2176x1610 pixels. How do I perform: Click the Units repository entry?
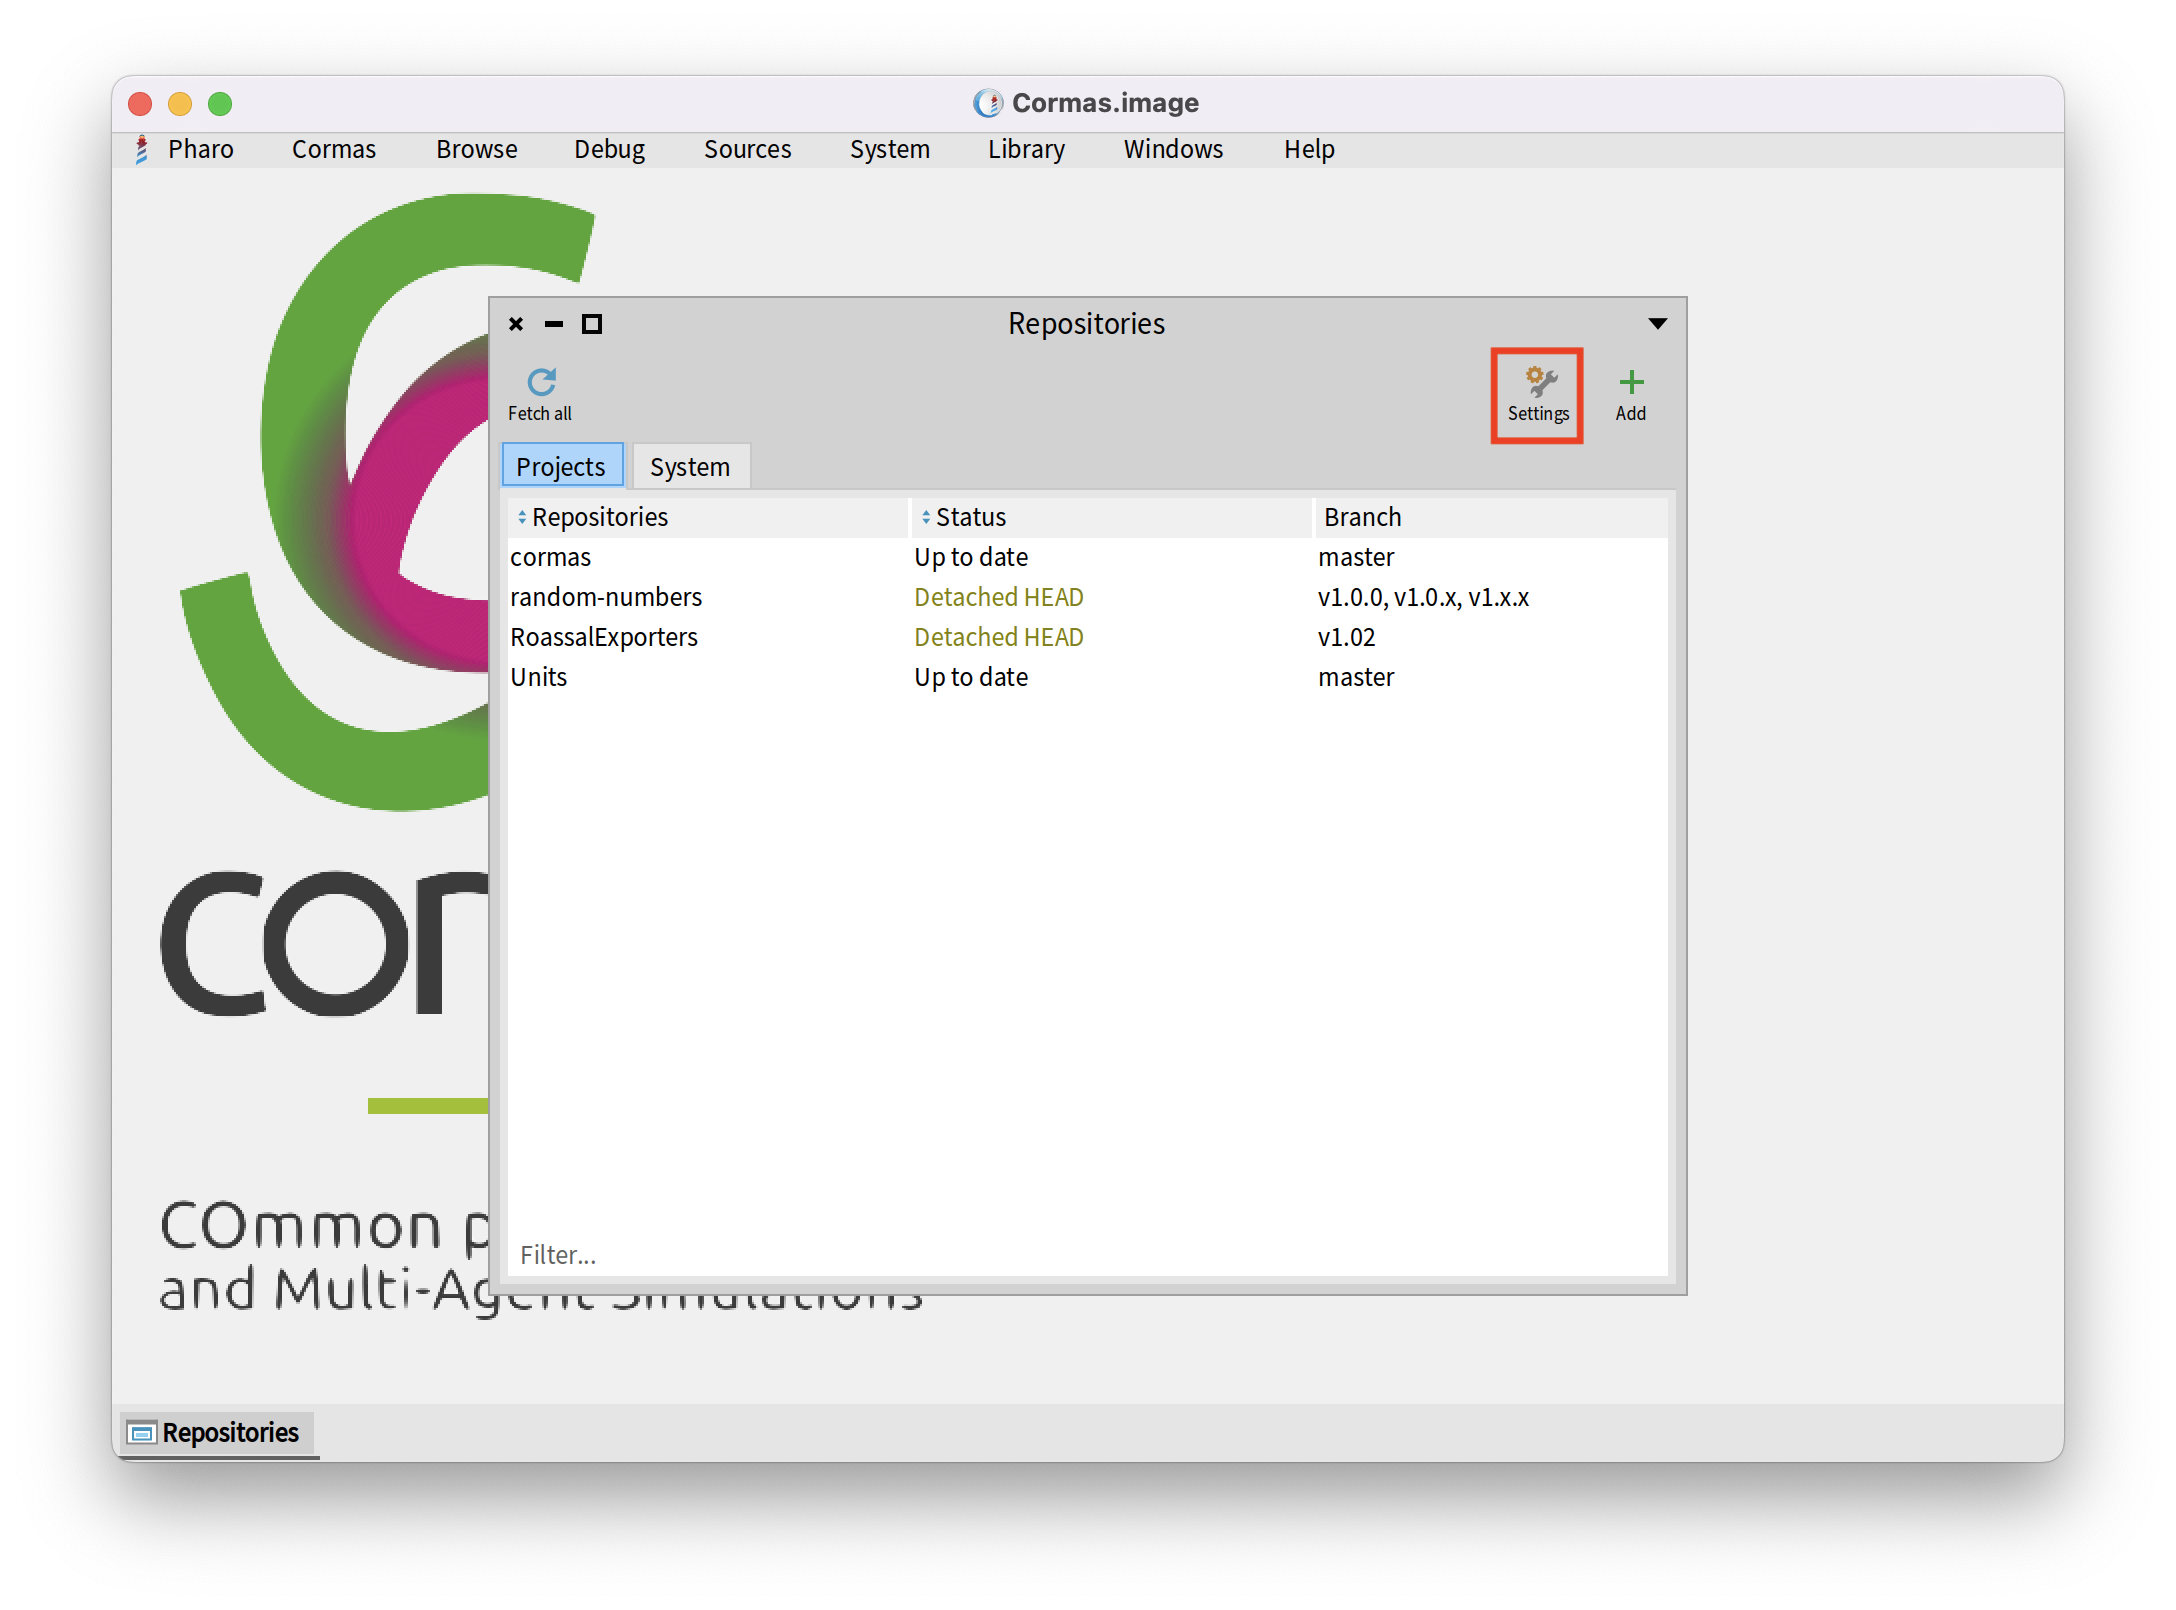pyautogui.click(x=539, y=677)
